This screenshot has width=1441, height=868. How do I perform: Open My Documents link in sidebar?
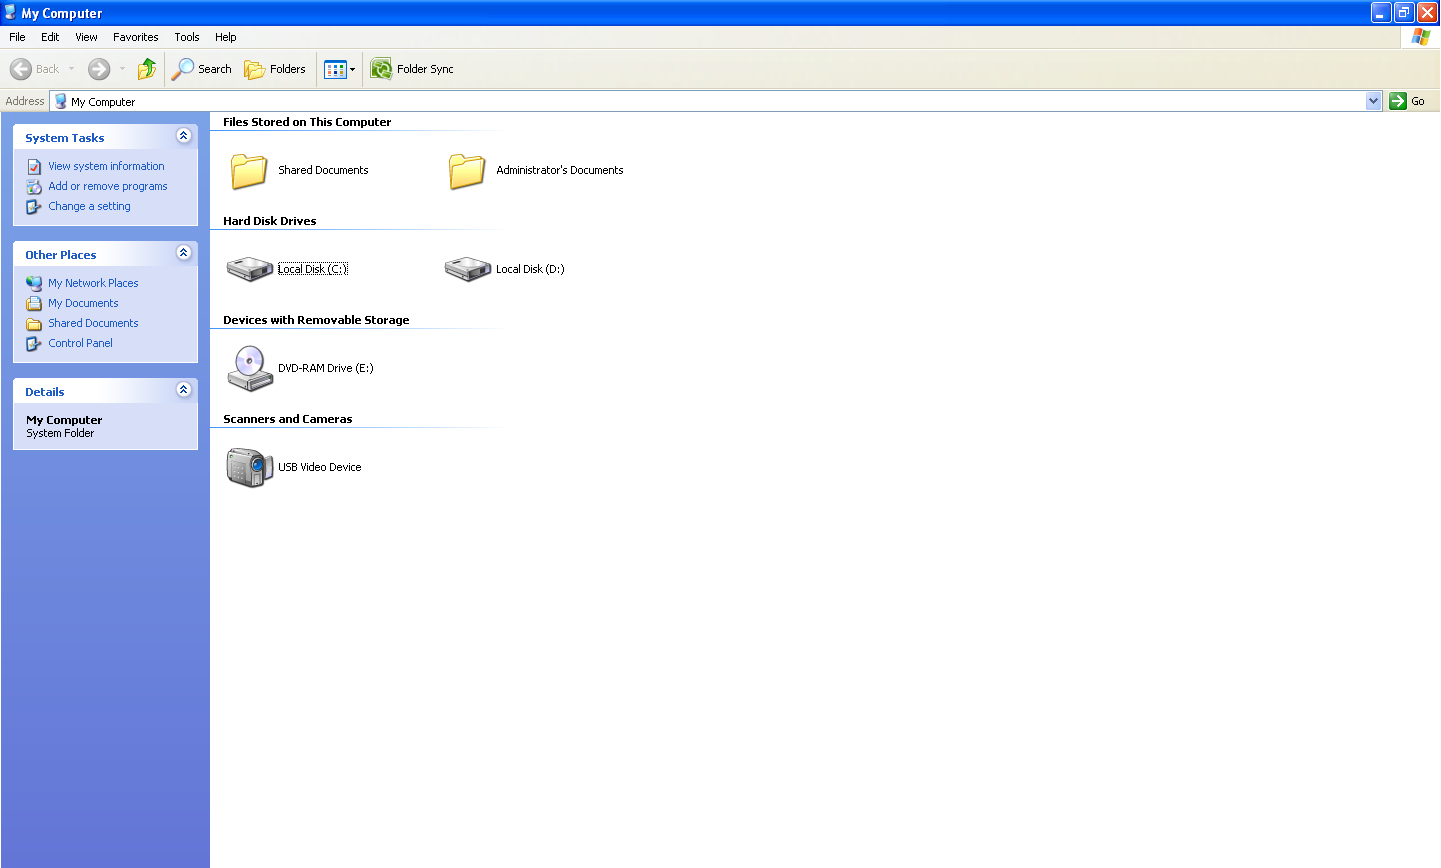pos(83,303)
